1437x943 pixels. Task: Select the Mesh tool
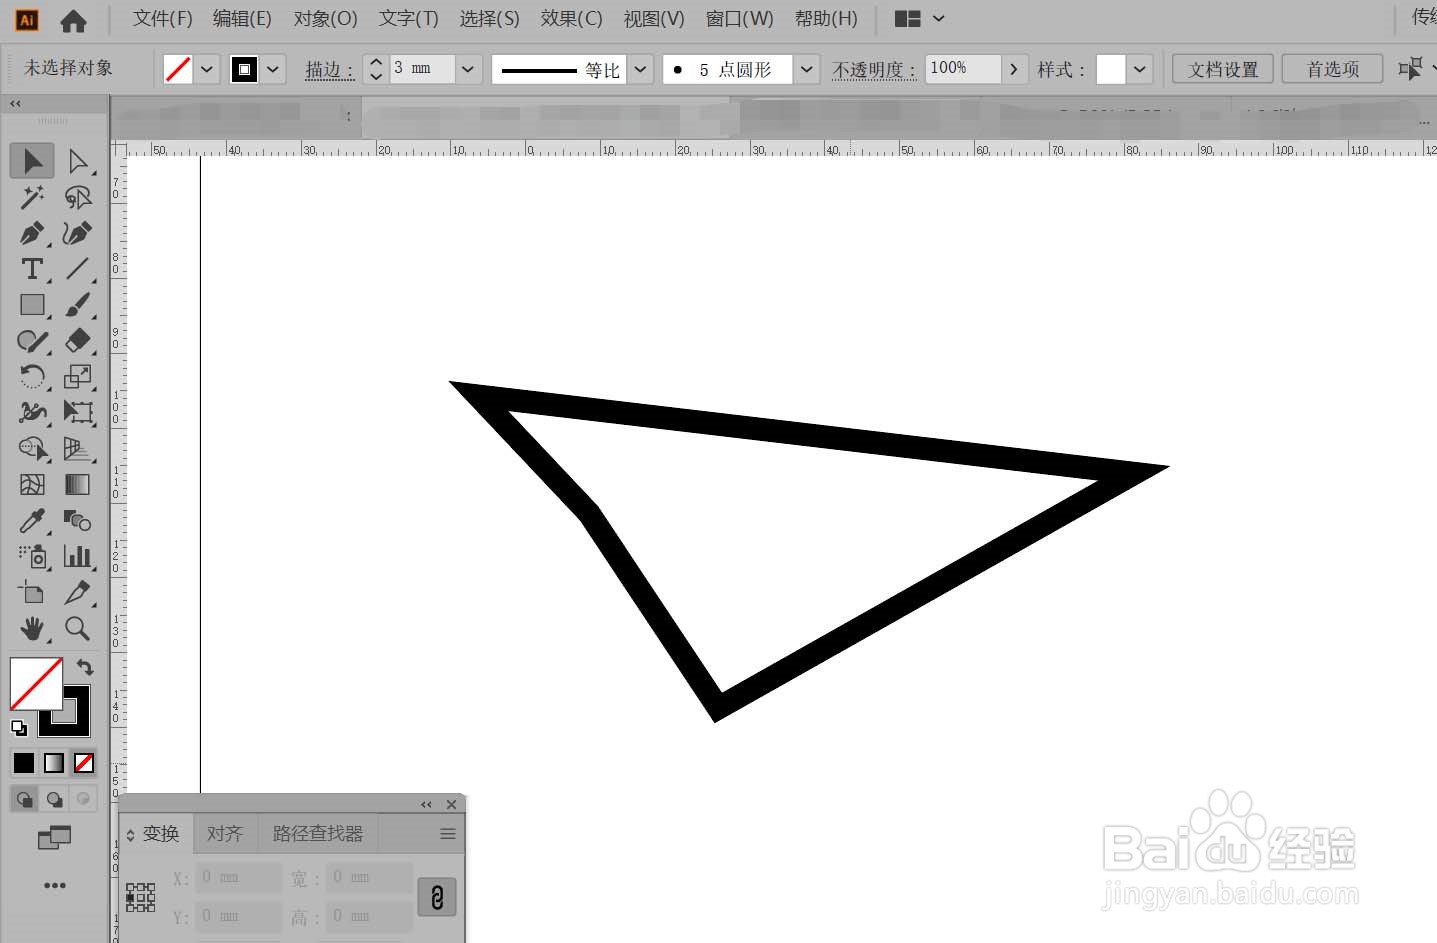[32, 484]
